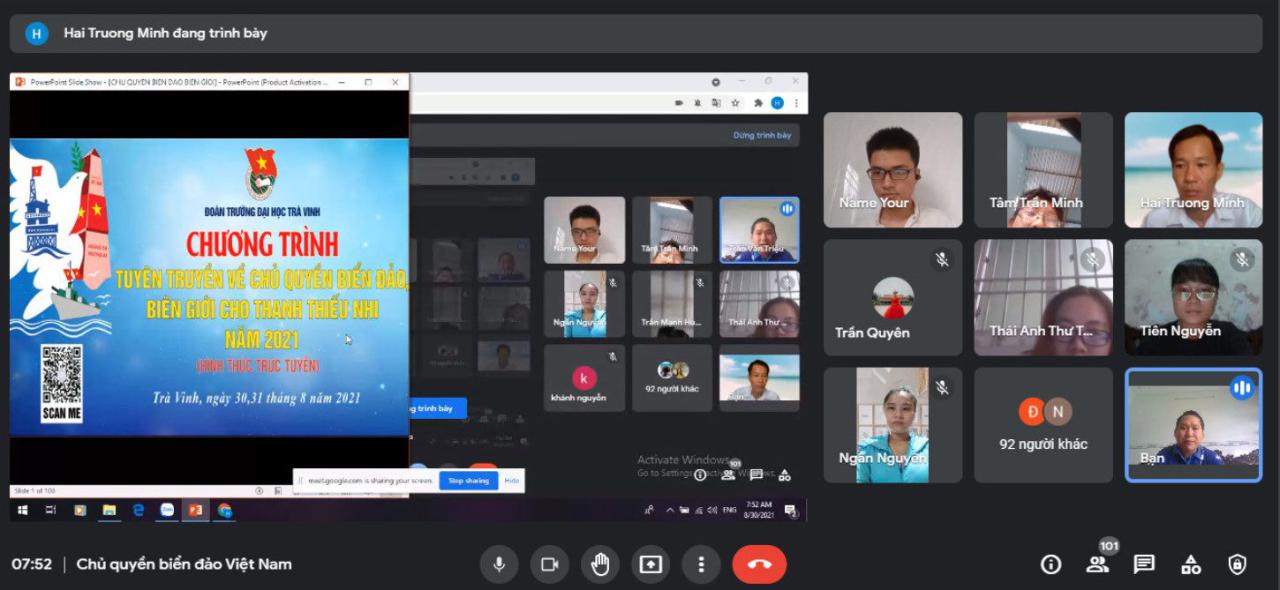Open host controls shield icon
Image resolution: width=1280 pixels, height=590 pixels.
pyautogui.click(x=1237, y=564)
